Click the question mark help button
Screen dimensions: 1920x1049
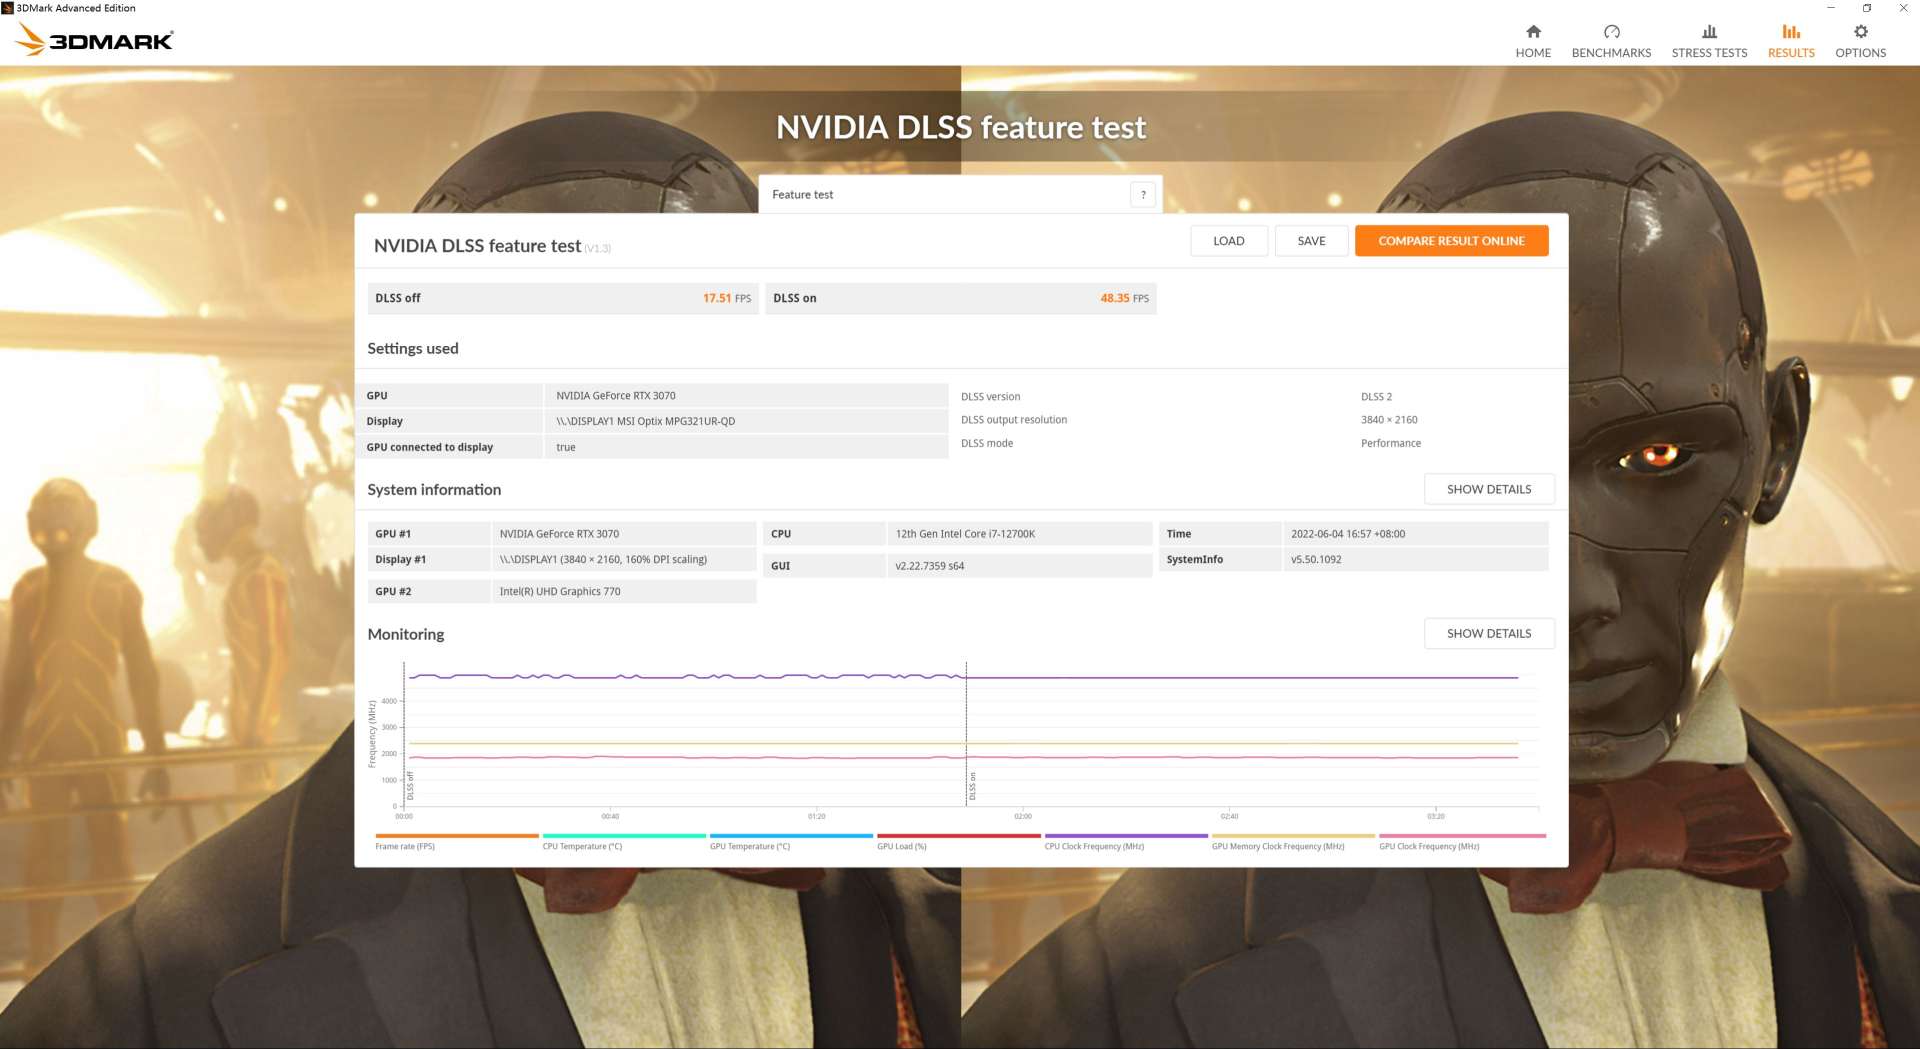click(1143, 195)
